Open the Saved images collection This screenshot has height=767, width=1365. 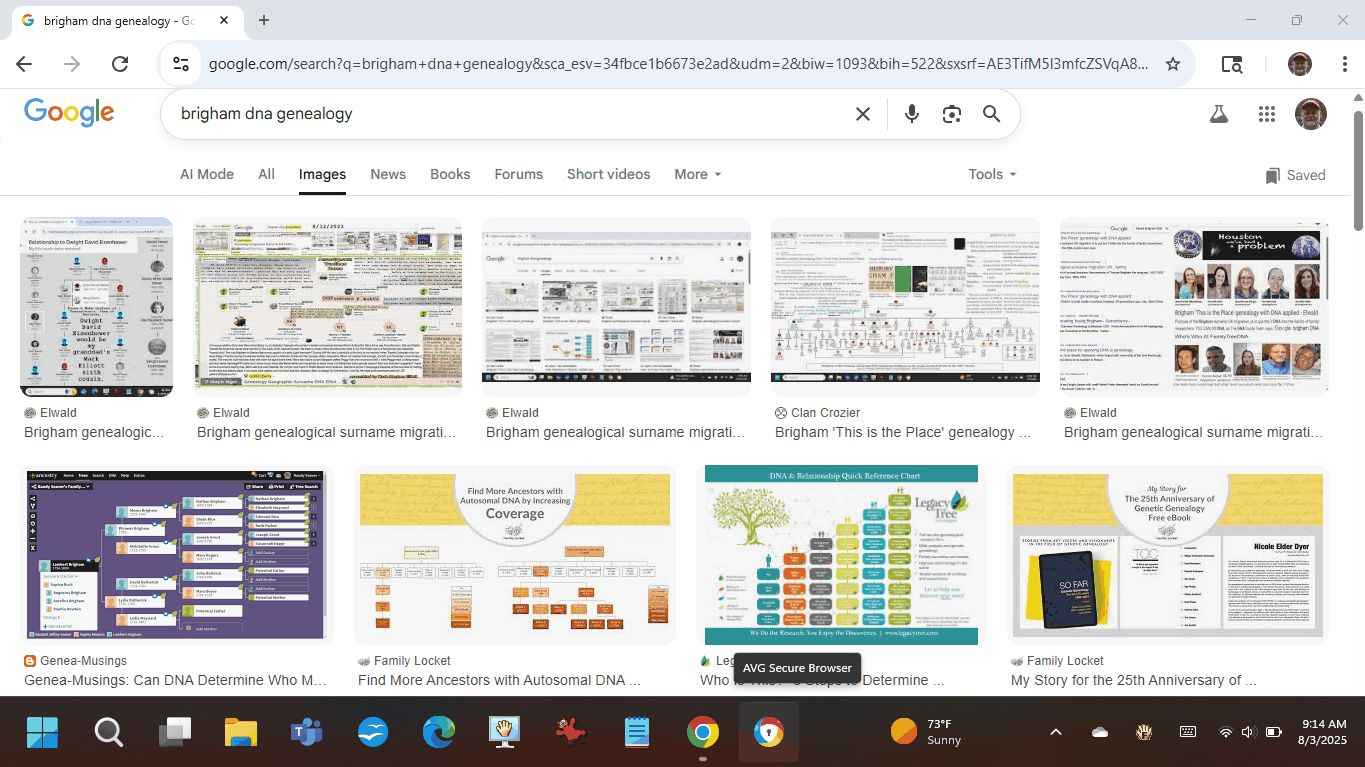coord(1295,175)
